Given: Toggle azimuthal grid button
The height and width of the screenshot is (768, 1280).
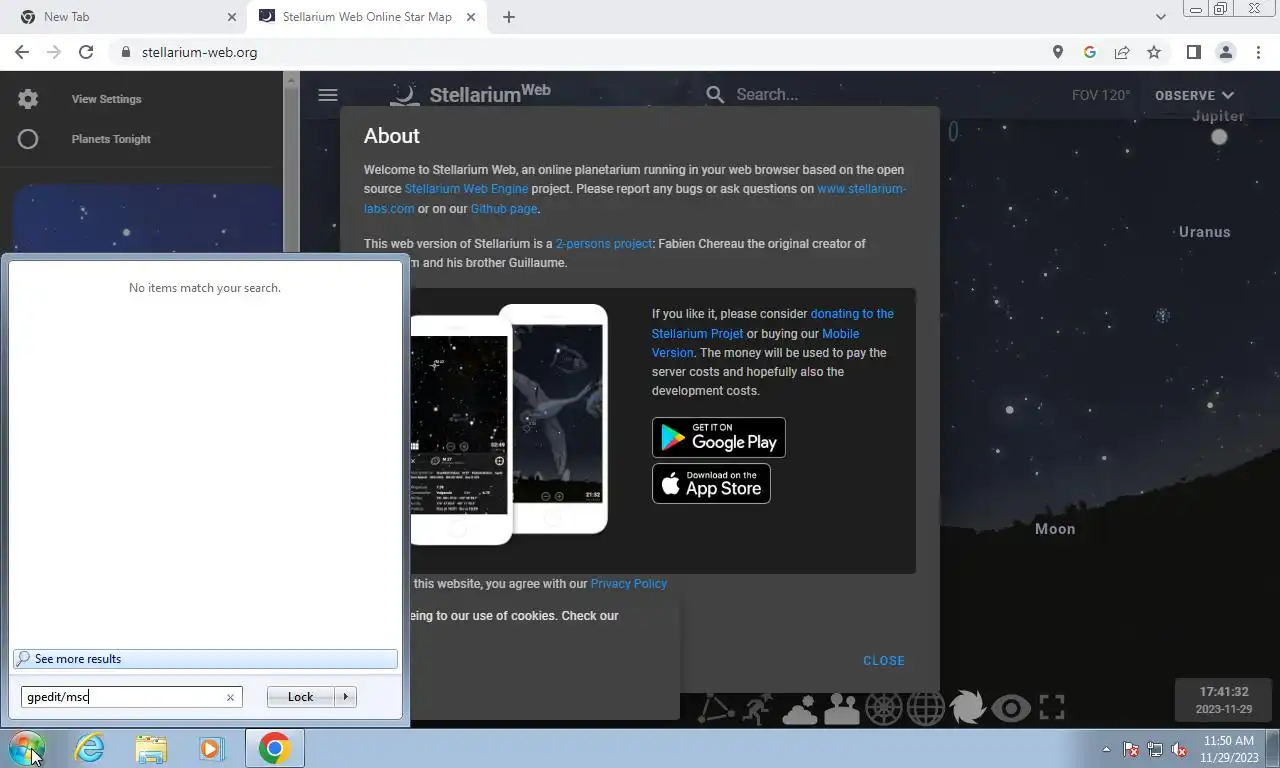Looking at the screenshot, I should pyautogui.click(x=884, y=708).
